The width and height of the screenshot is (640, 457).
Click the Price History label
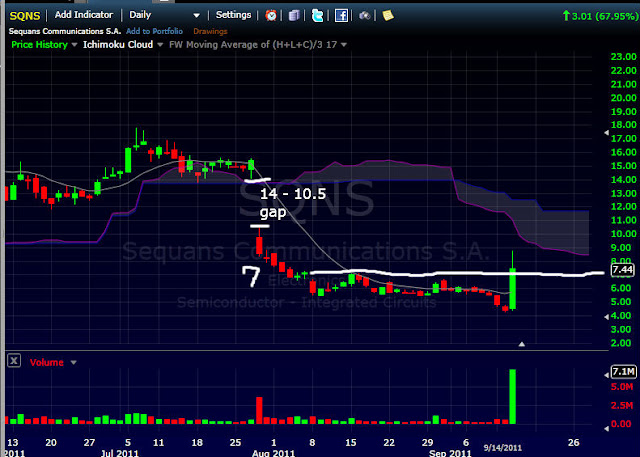pos(39,45)
